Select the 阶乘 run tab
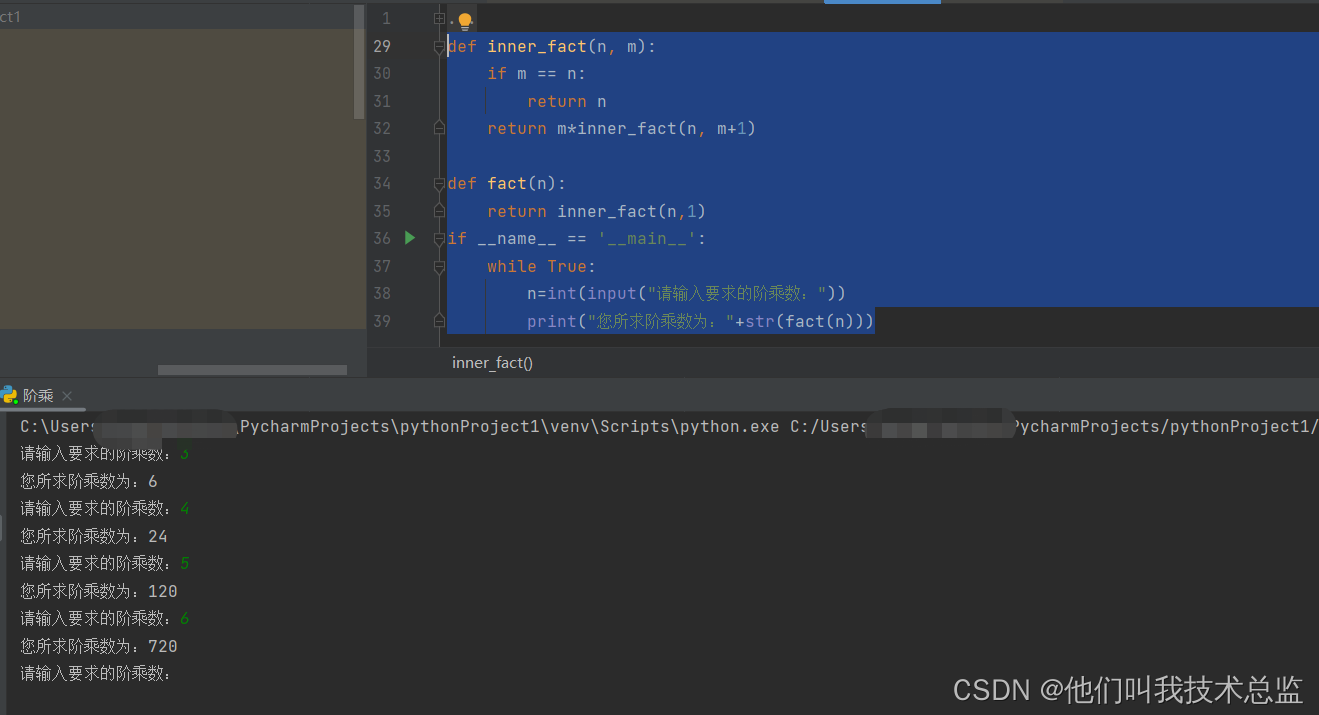 click(38, 396)
